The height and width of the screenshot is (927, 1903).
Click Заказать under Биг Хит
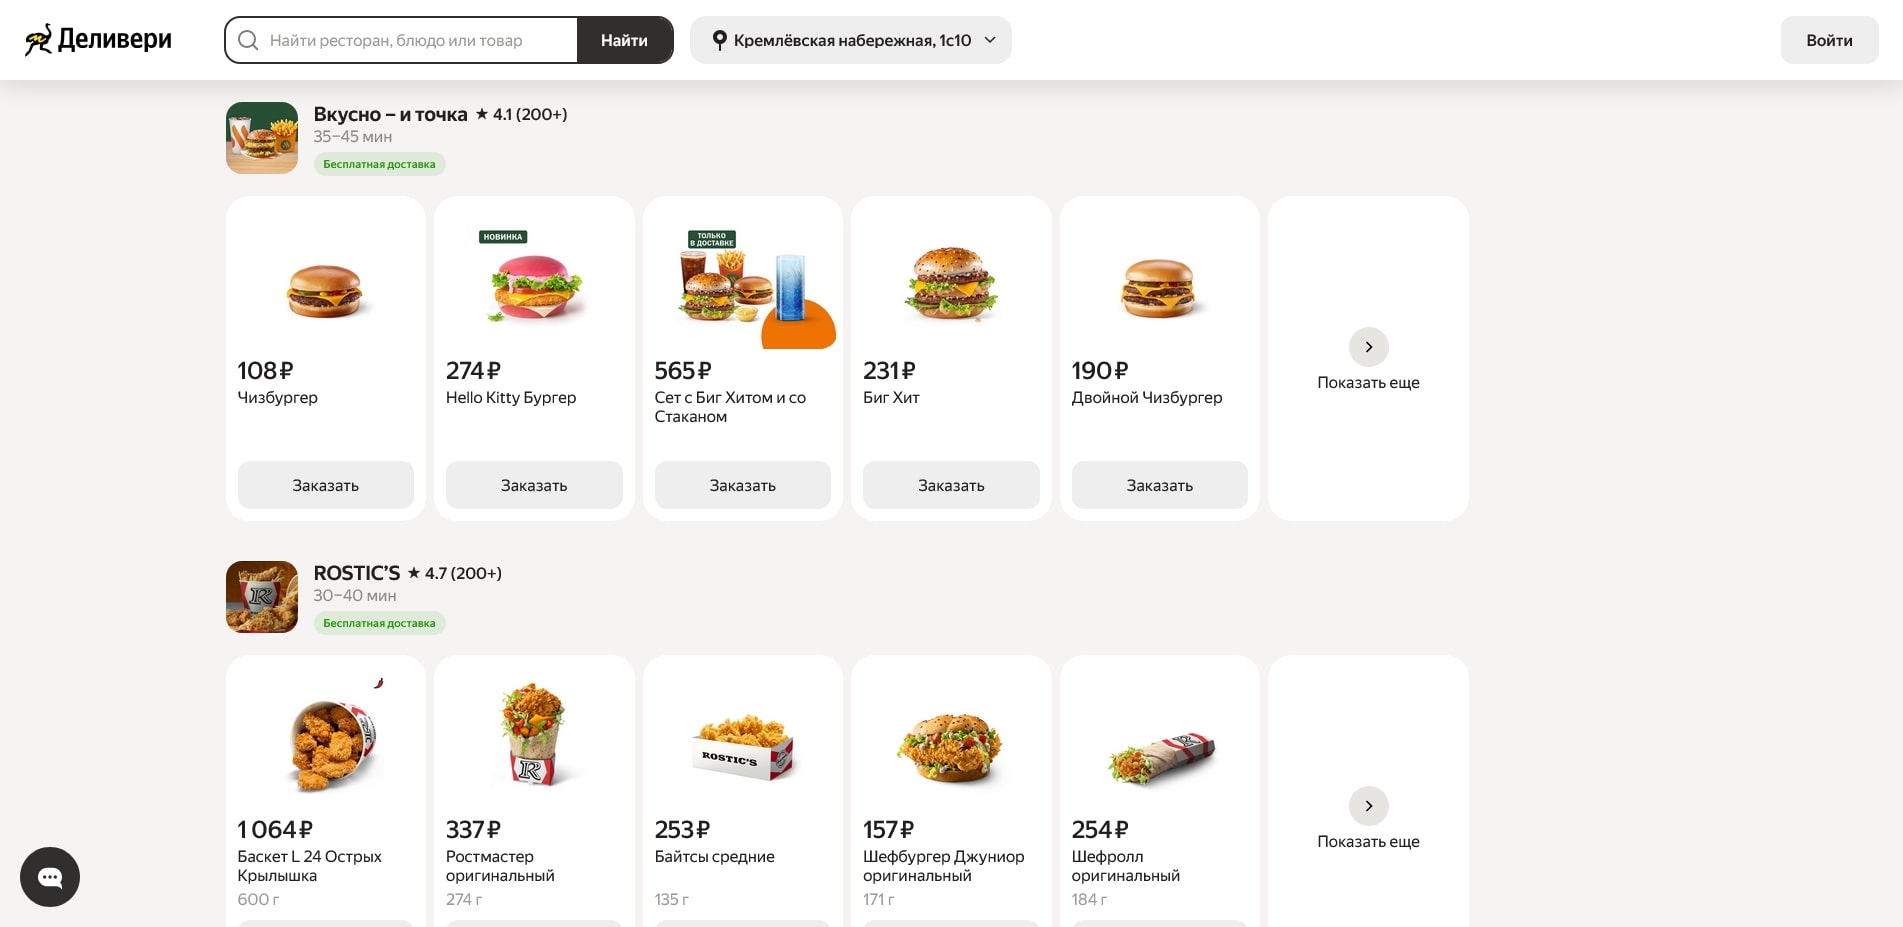point(951,485)
